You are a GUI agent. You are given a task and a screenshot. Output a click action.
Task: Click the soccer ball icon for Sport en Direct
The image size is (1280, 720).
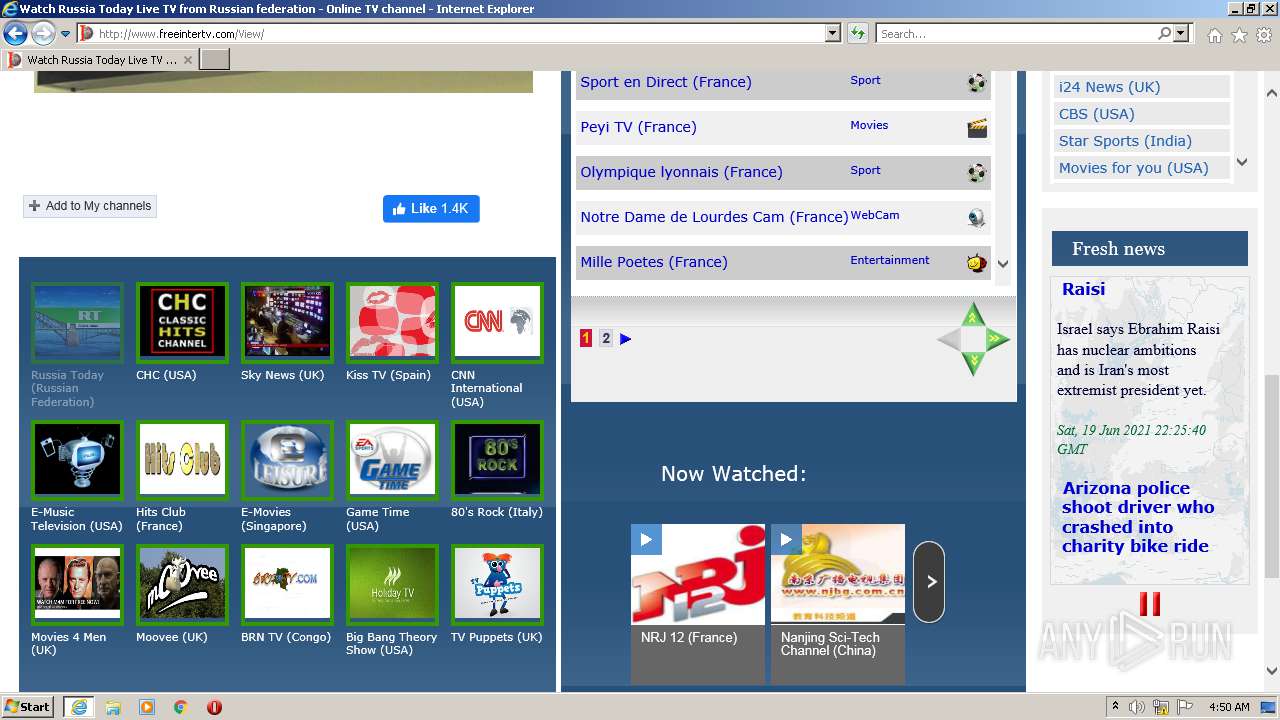[977, 82]
